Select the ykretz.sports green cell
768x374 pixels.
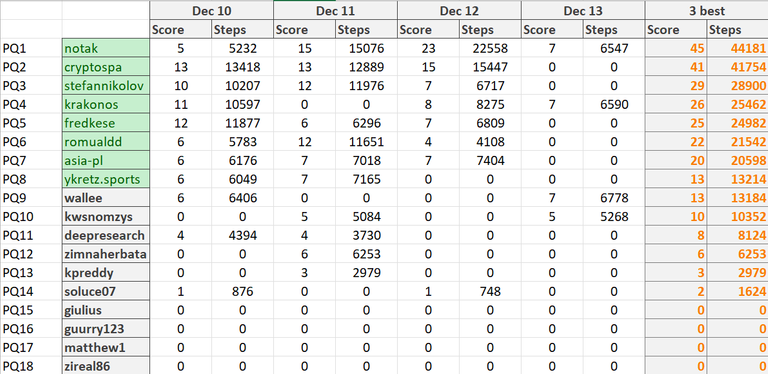click(106, 179)
